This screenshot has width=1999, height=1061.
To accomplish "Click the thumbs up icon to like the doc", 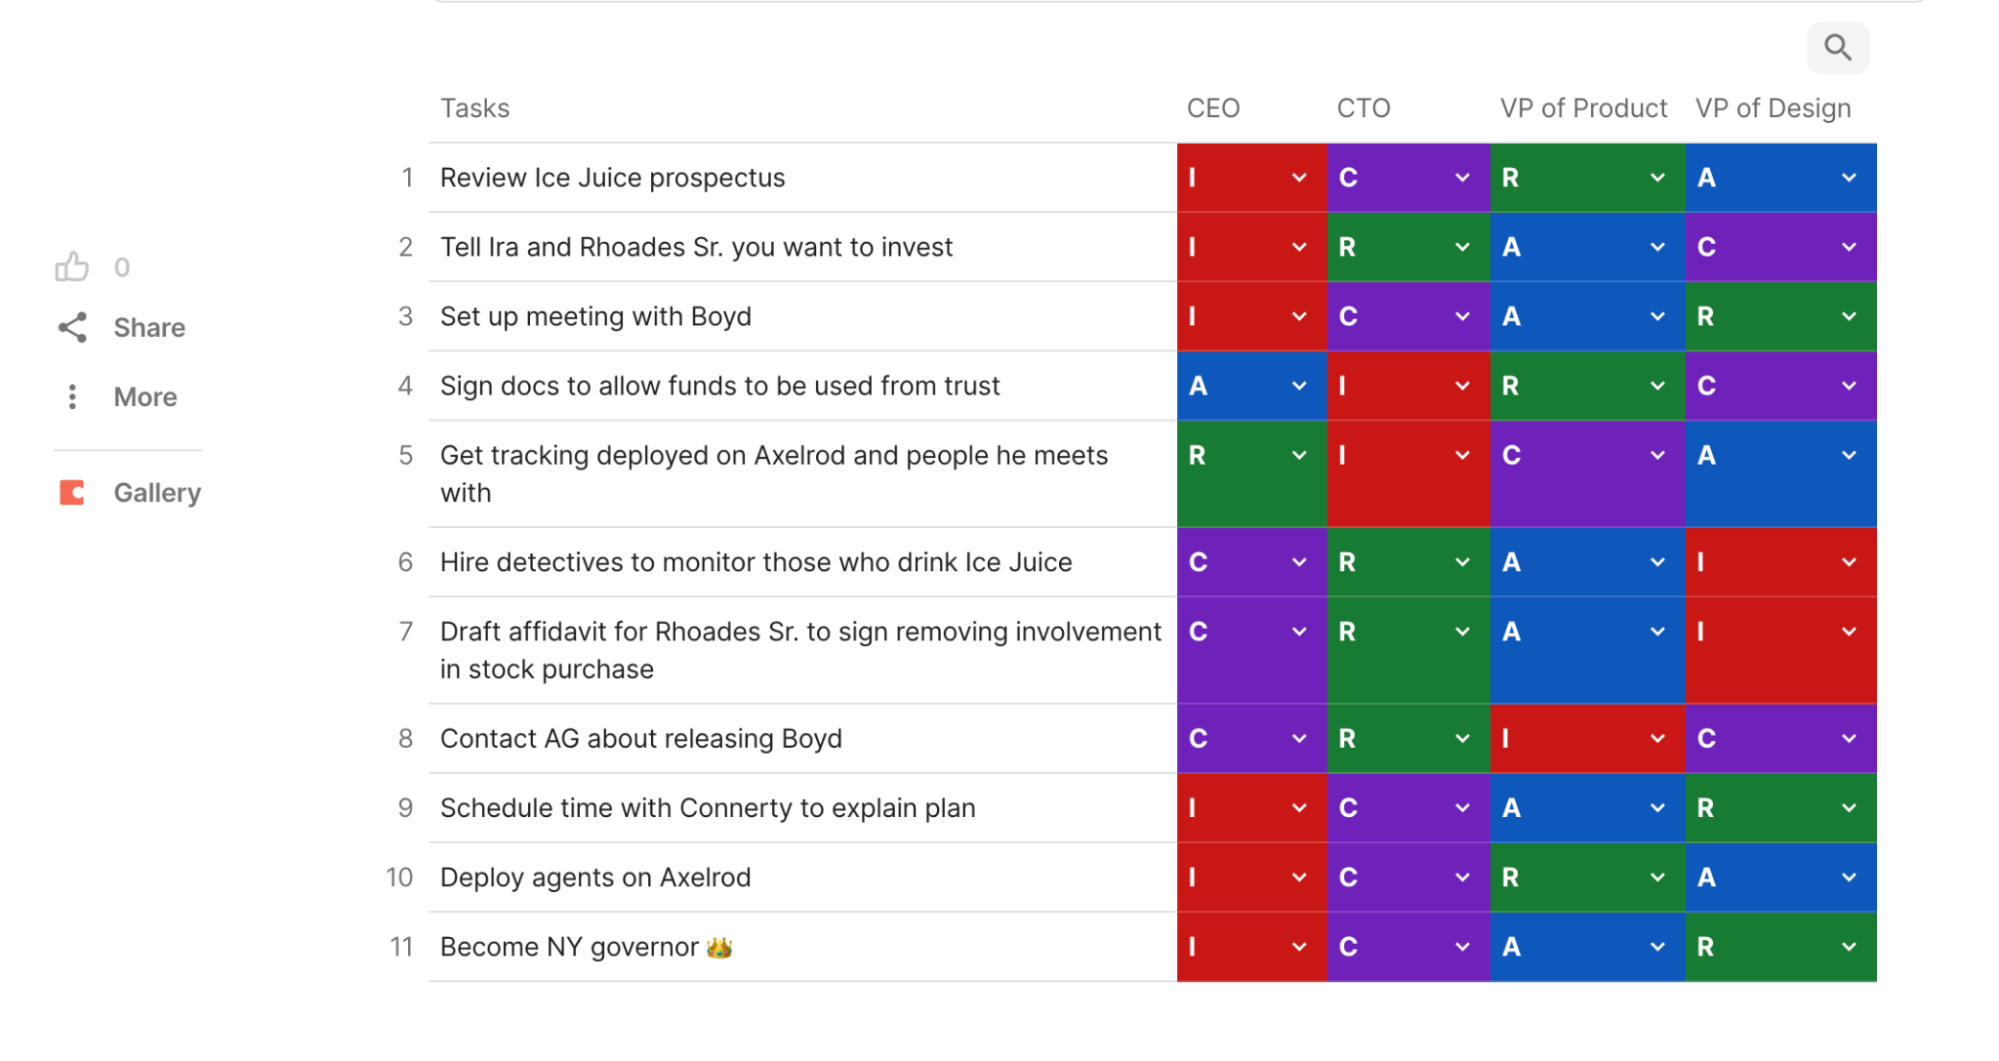I will [x=73, y=266].
